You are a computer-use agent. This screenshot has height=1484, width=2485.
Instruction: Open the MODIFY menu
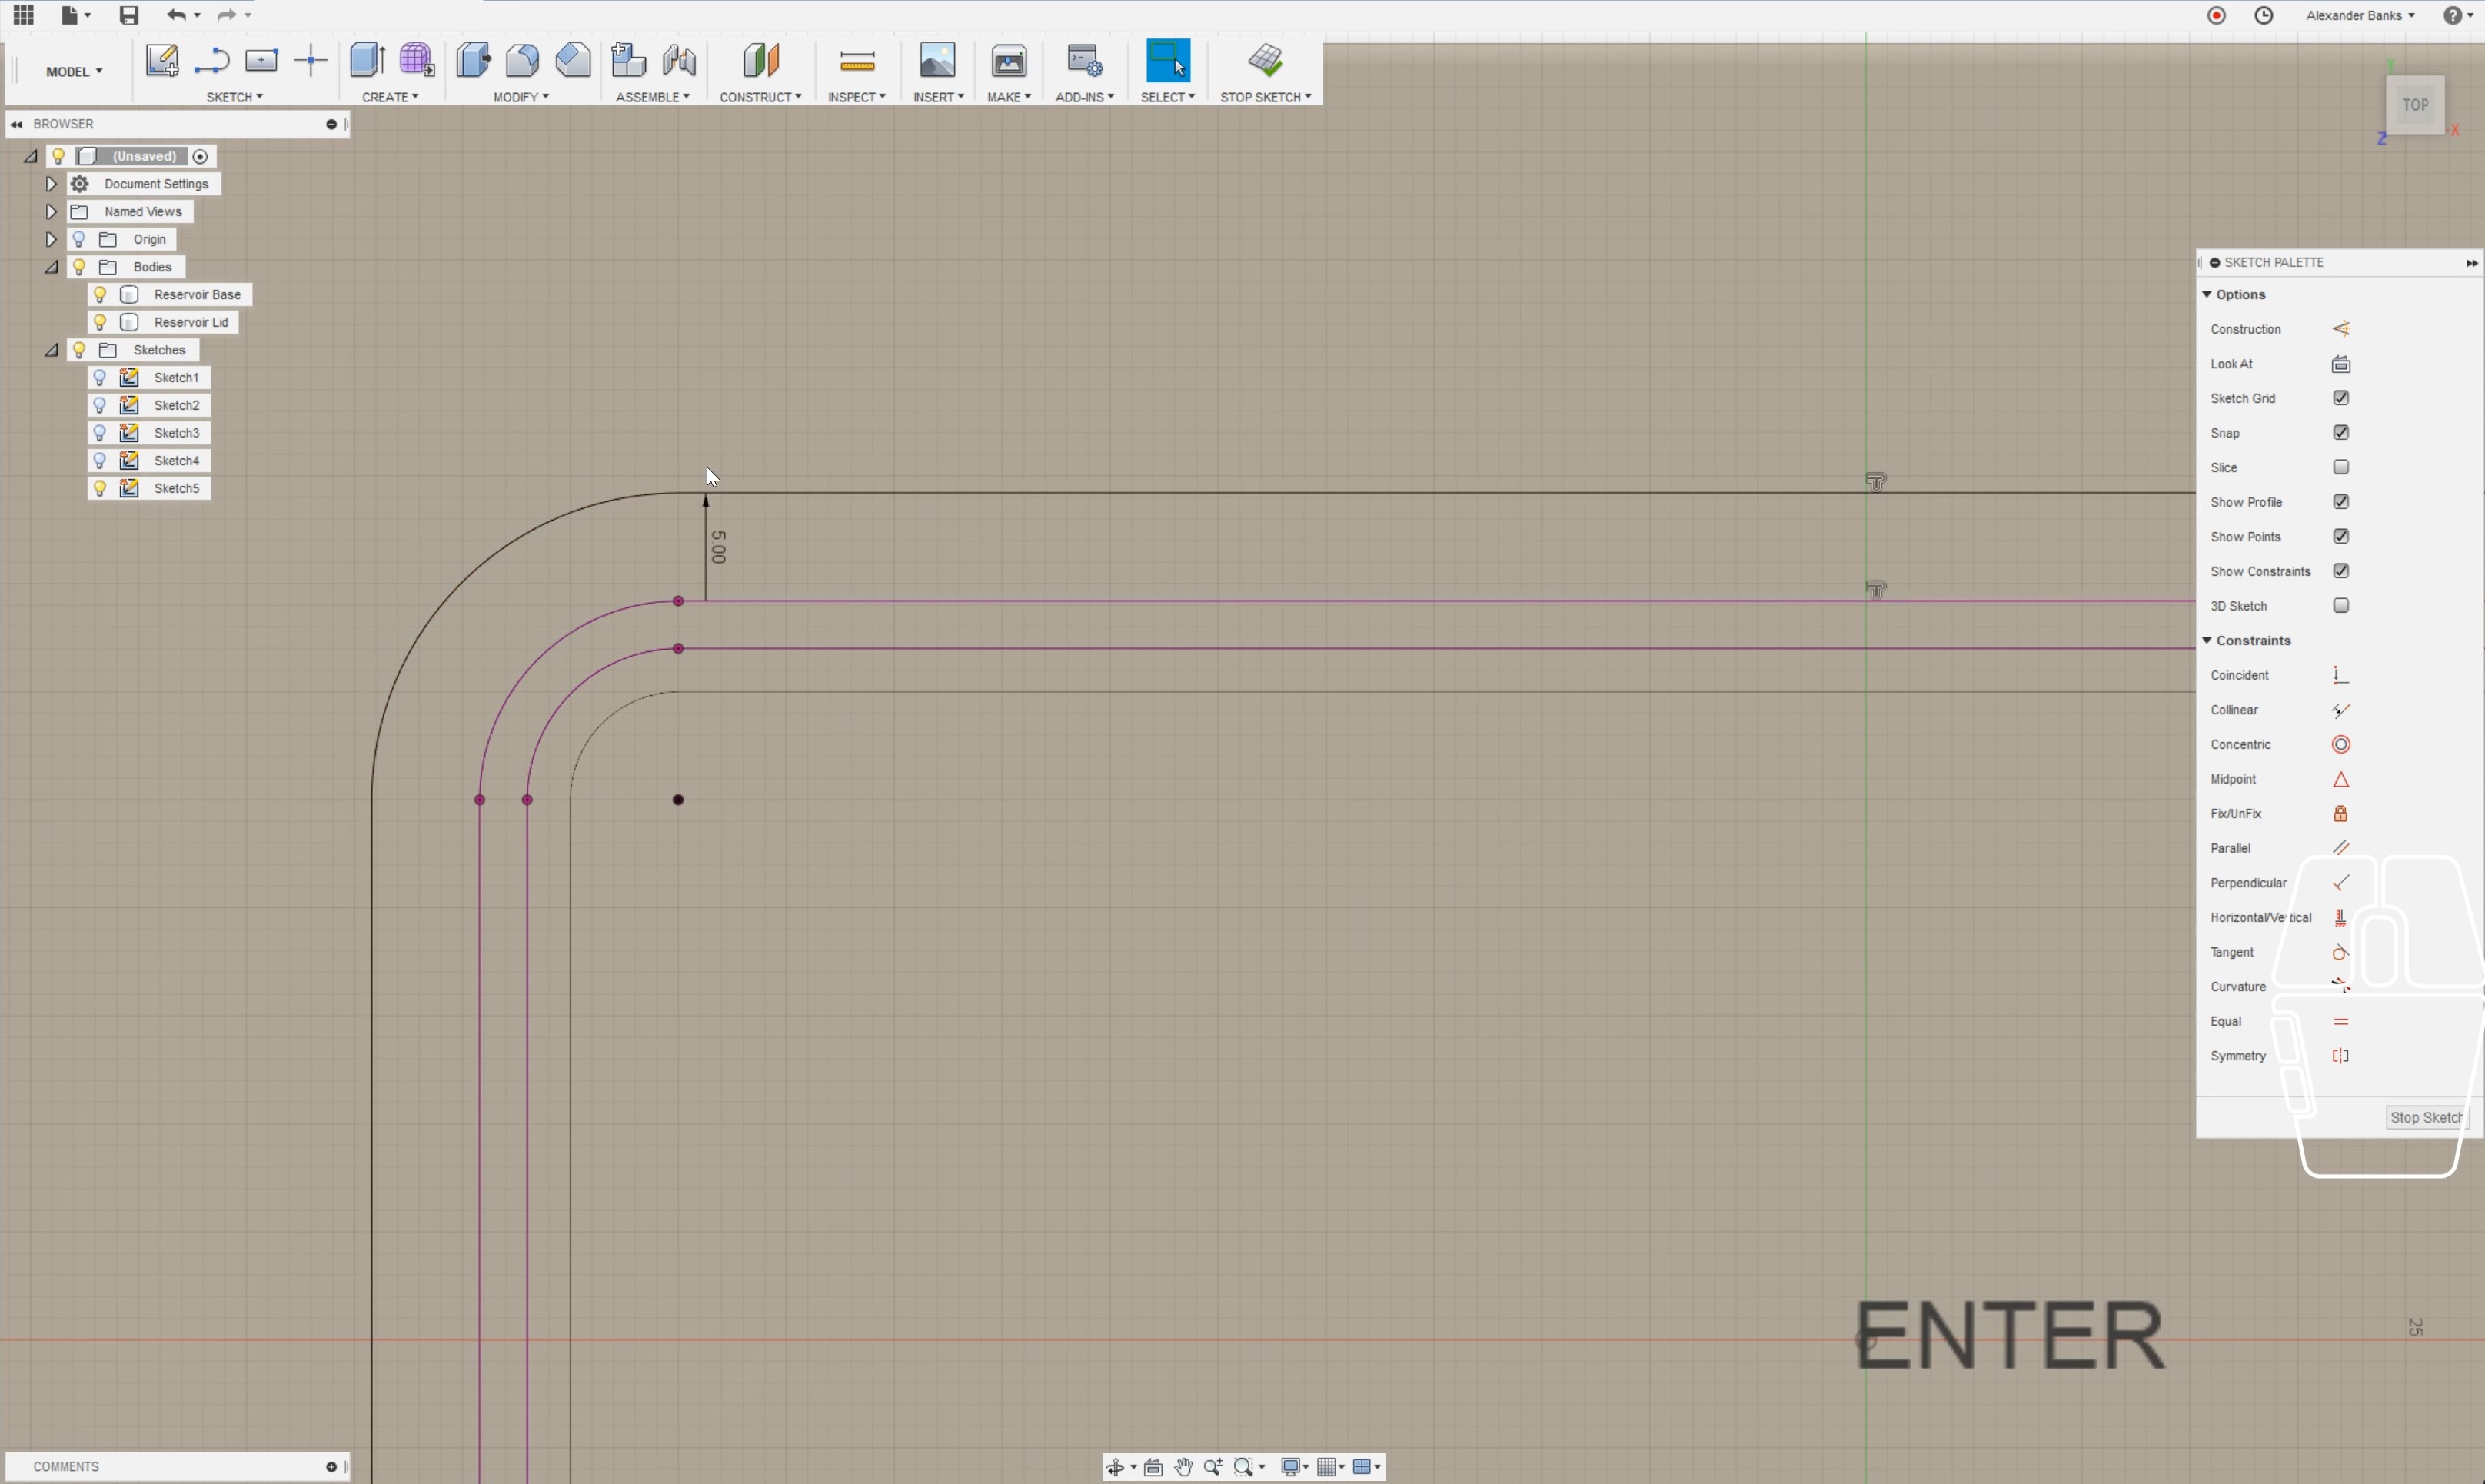tap(520, 97)
